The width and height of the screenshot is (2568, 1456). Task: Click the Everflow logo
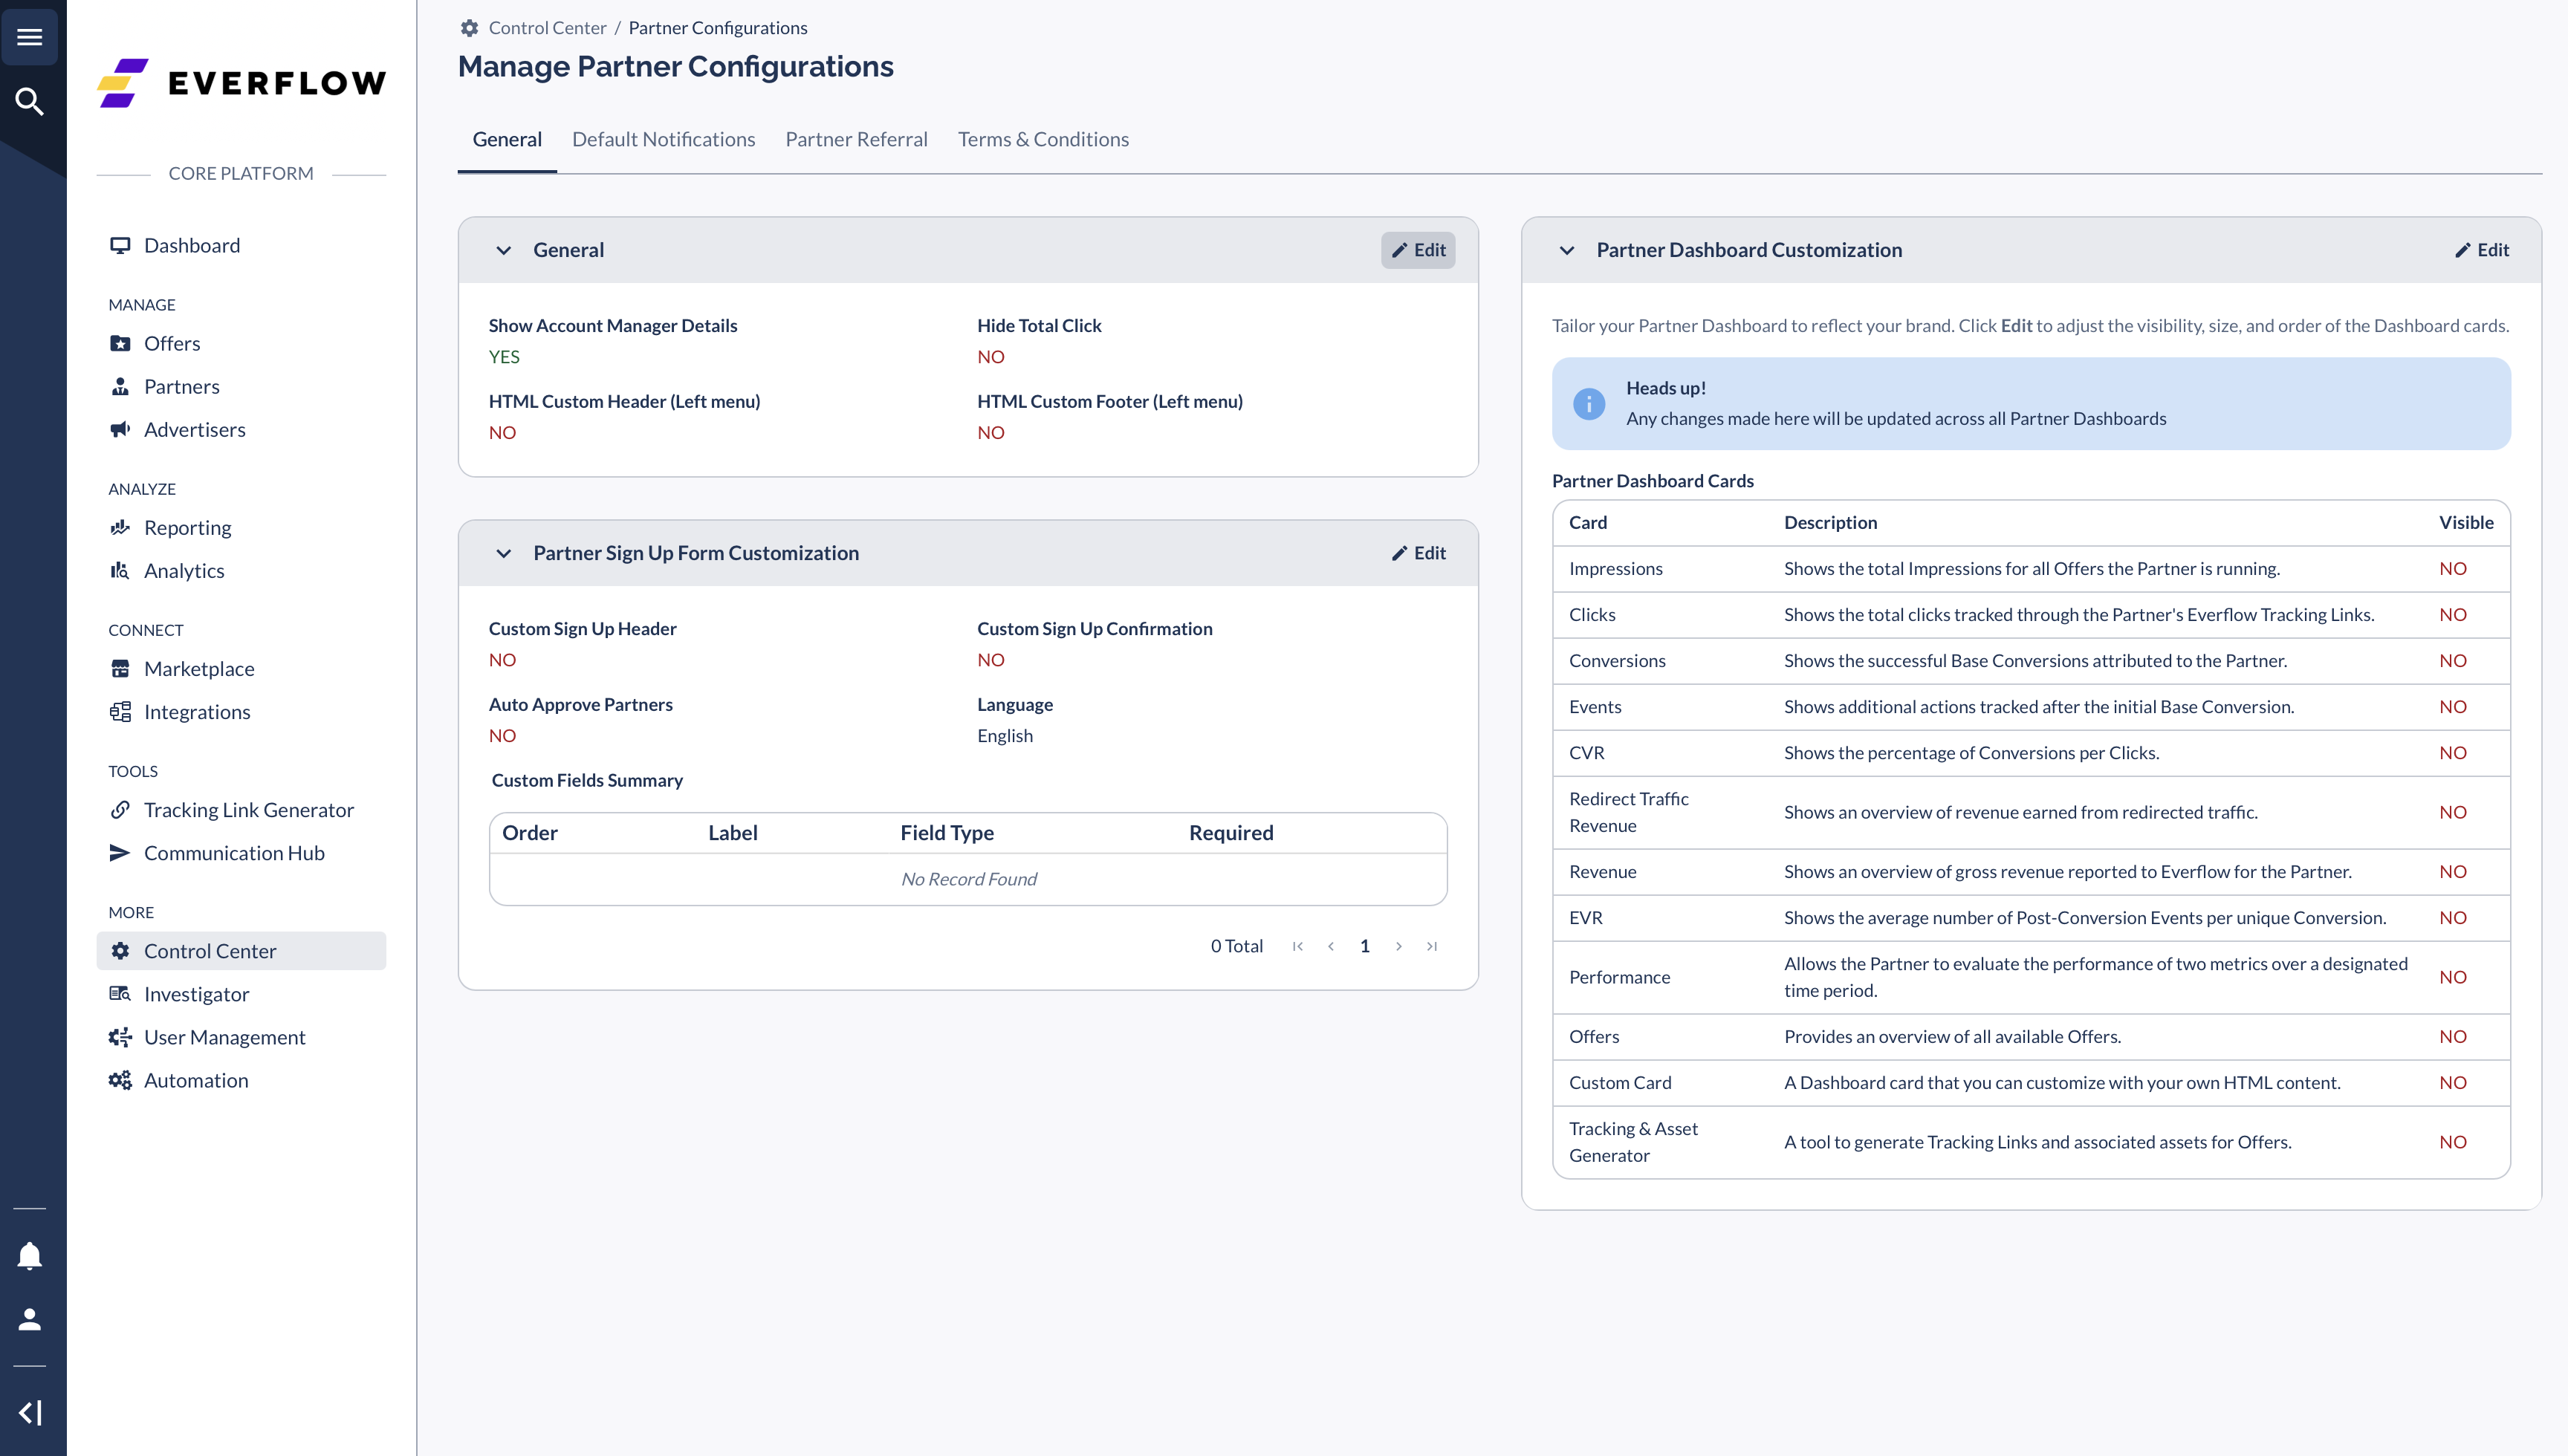pyautogui.click(x=241, y=82)
